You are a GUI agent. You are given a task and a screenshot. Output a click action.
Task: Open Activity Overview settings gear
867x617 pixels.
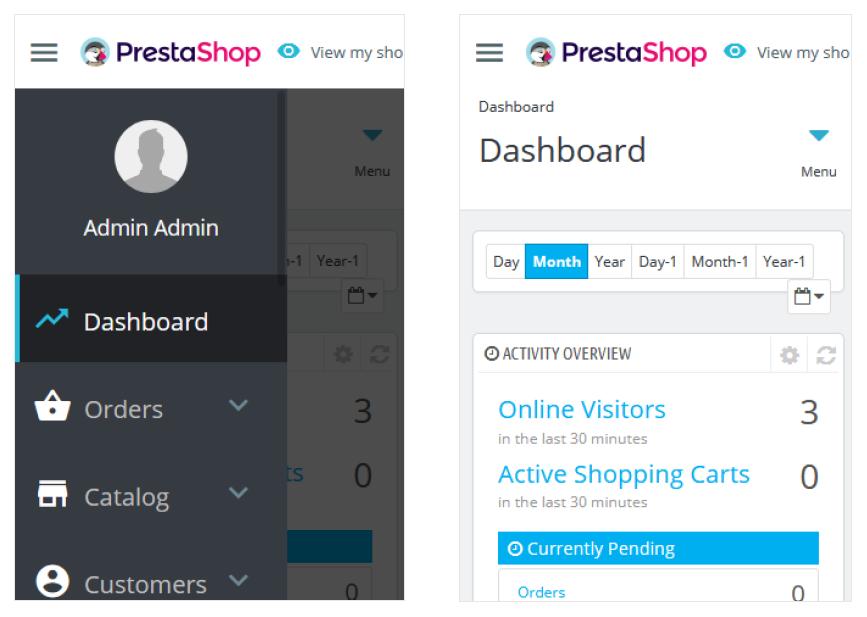point(790,355)
